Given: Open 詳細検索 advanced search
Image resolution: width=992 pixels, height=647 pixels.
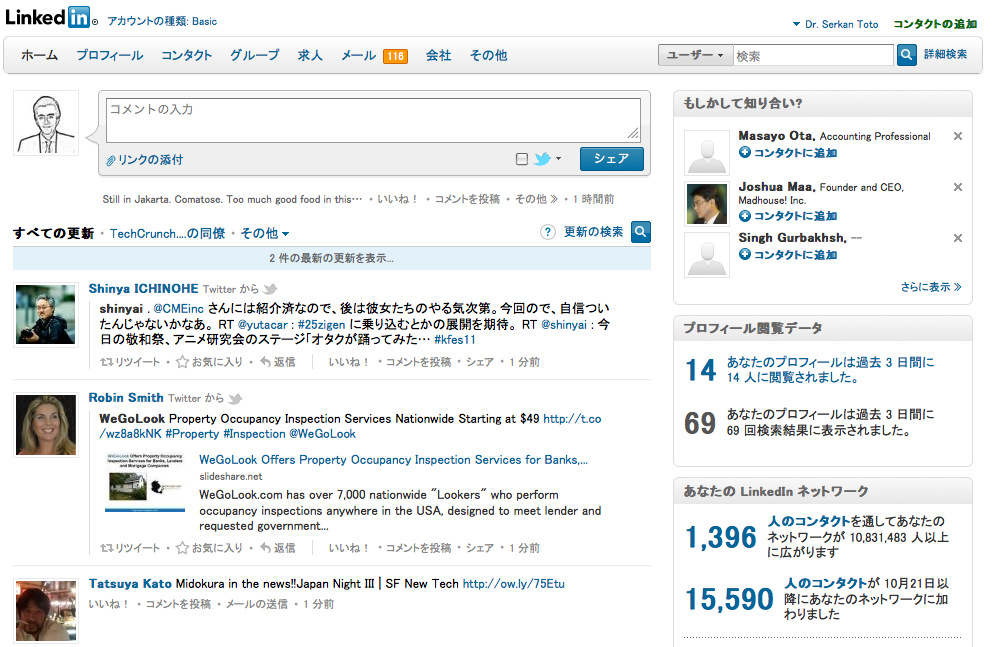Looking at the screenshot, I should pos(945,54).
